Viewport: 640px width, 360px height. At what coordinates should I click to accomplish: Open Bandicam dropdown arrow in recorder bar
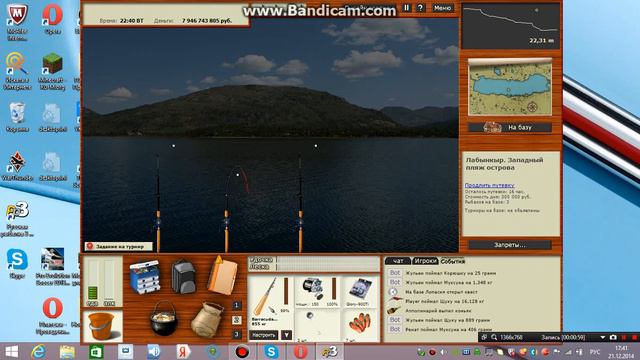click(602, 338)
